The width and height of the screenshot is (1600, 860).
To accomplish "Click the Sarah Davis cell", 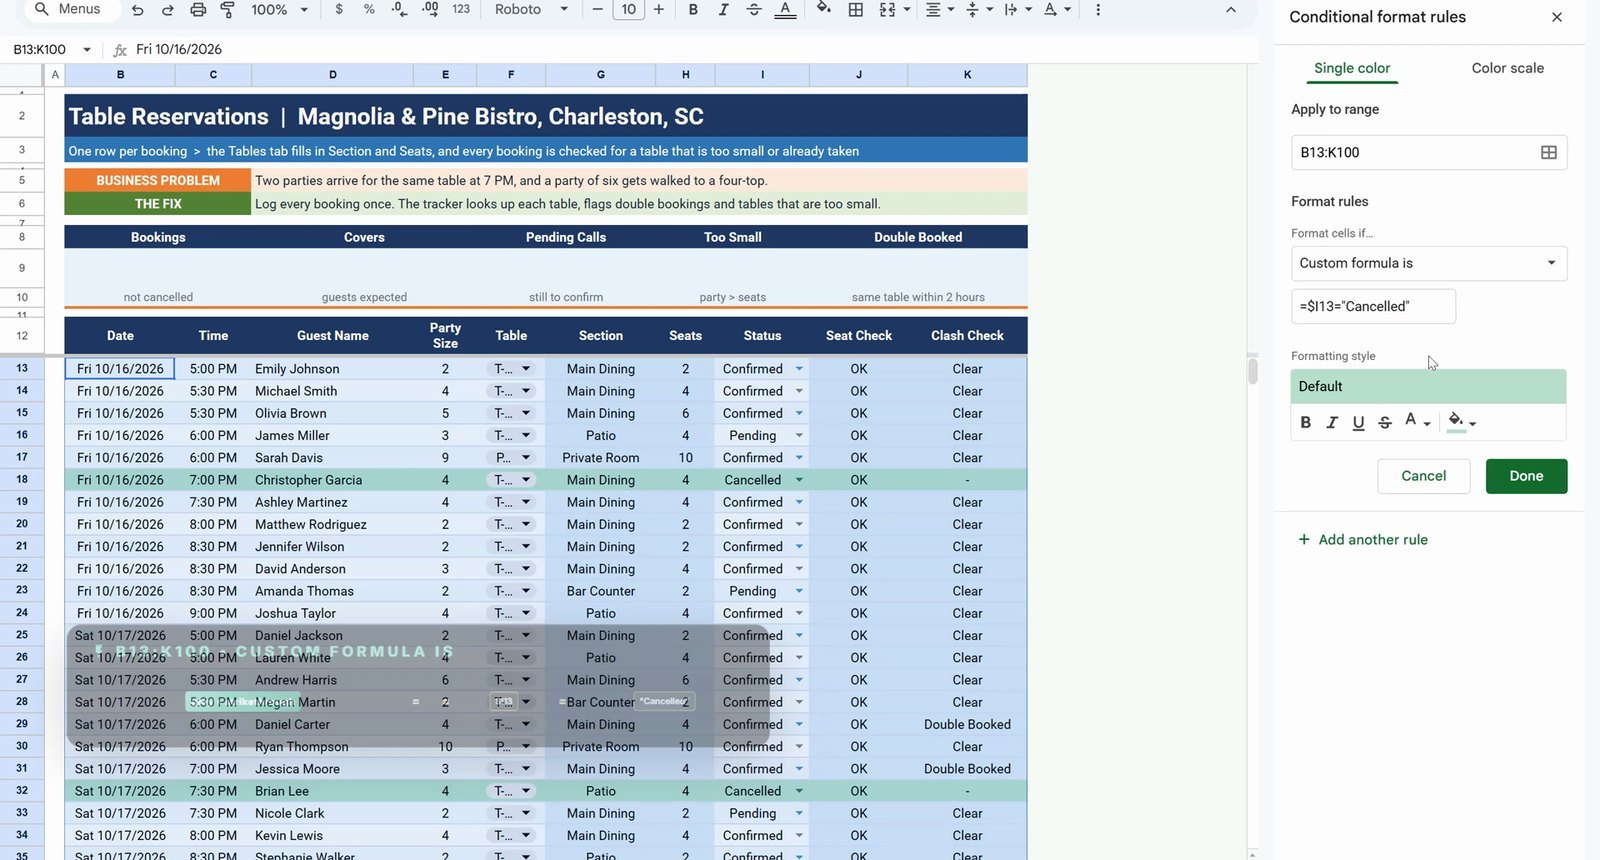I will click(x=333, y=458).
